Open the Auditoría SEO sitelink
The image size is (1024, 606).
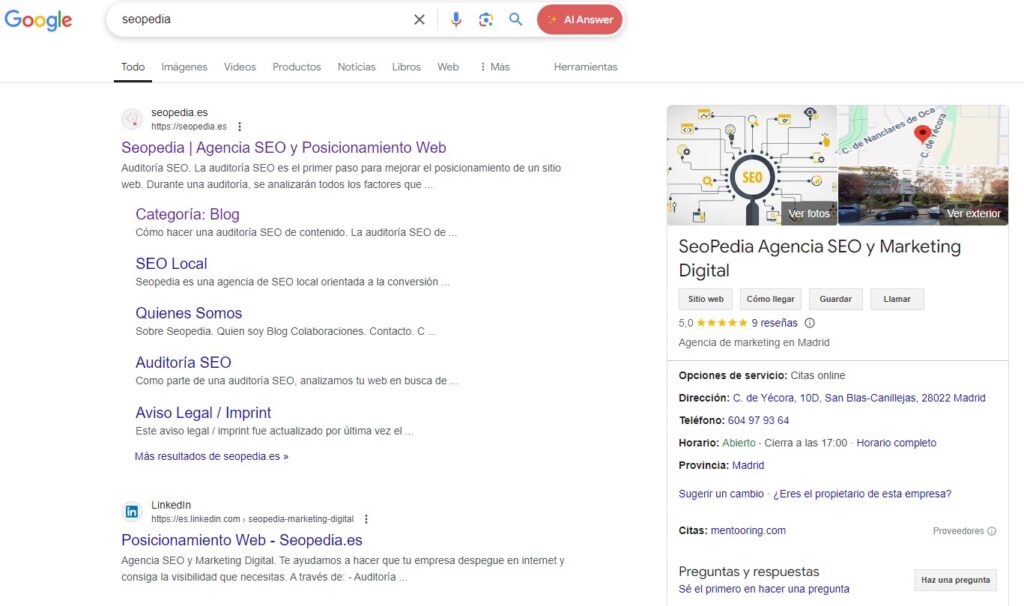pyautogui.click(x=184, y=362)
